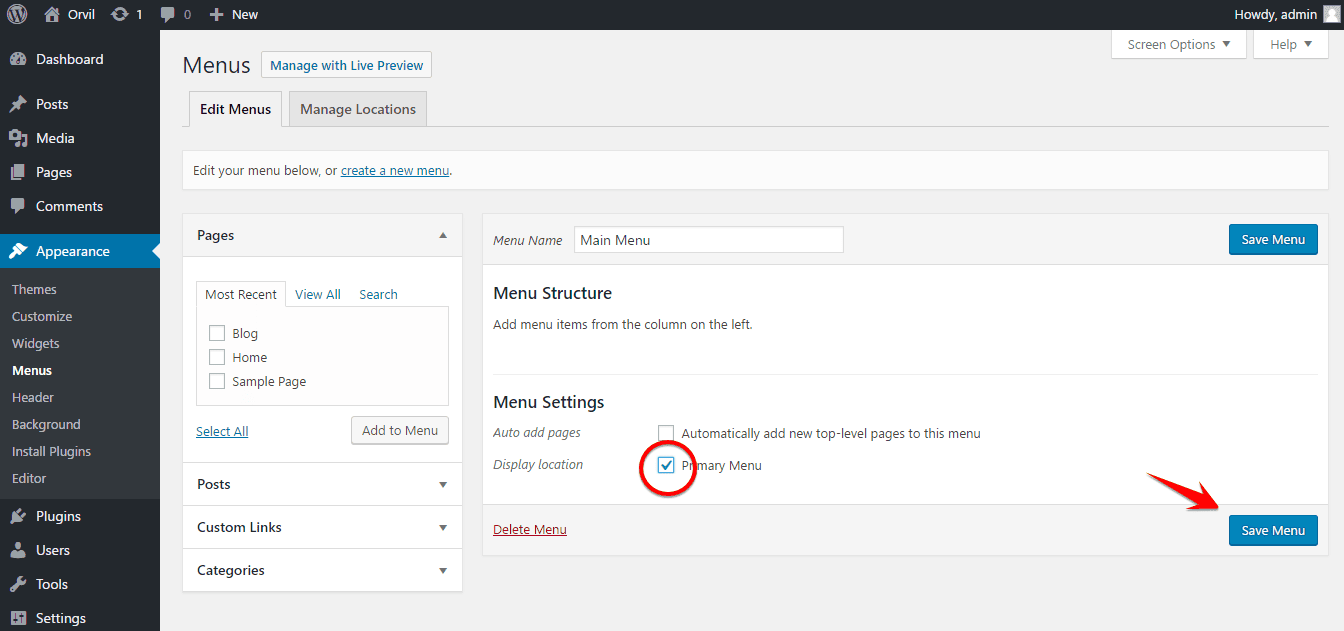This screenshot has height=631, width=1344.
Task: Enable automatically adding new top-level pages
Action: click(x=666, y=433)
